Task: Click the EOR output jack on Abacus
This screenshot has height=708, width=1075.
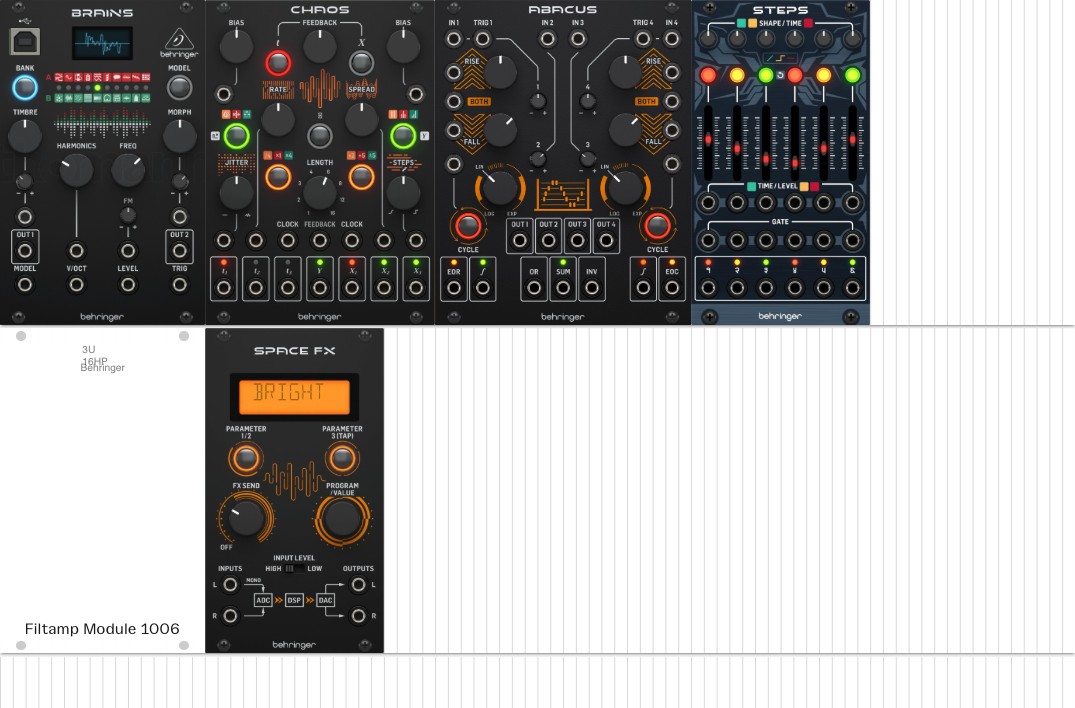Action: 454,289
